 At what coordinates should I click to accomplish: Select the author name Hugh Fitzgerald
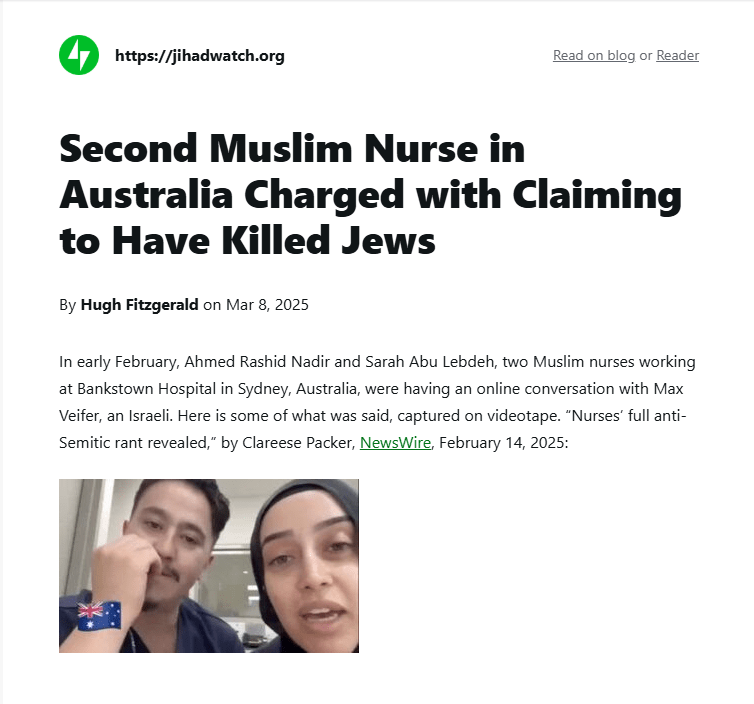point(139,305)
